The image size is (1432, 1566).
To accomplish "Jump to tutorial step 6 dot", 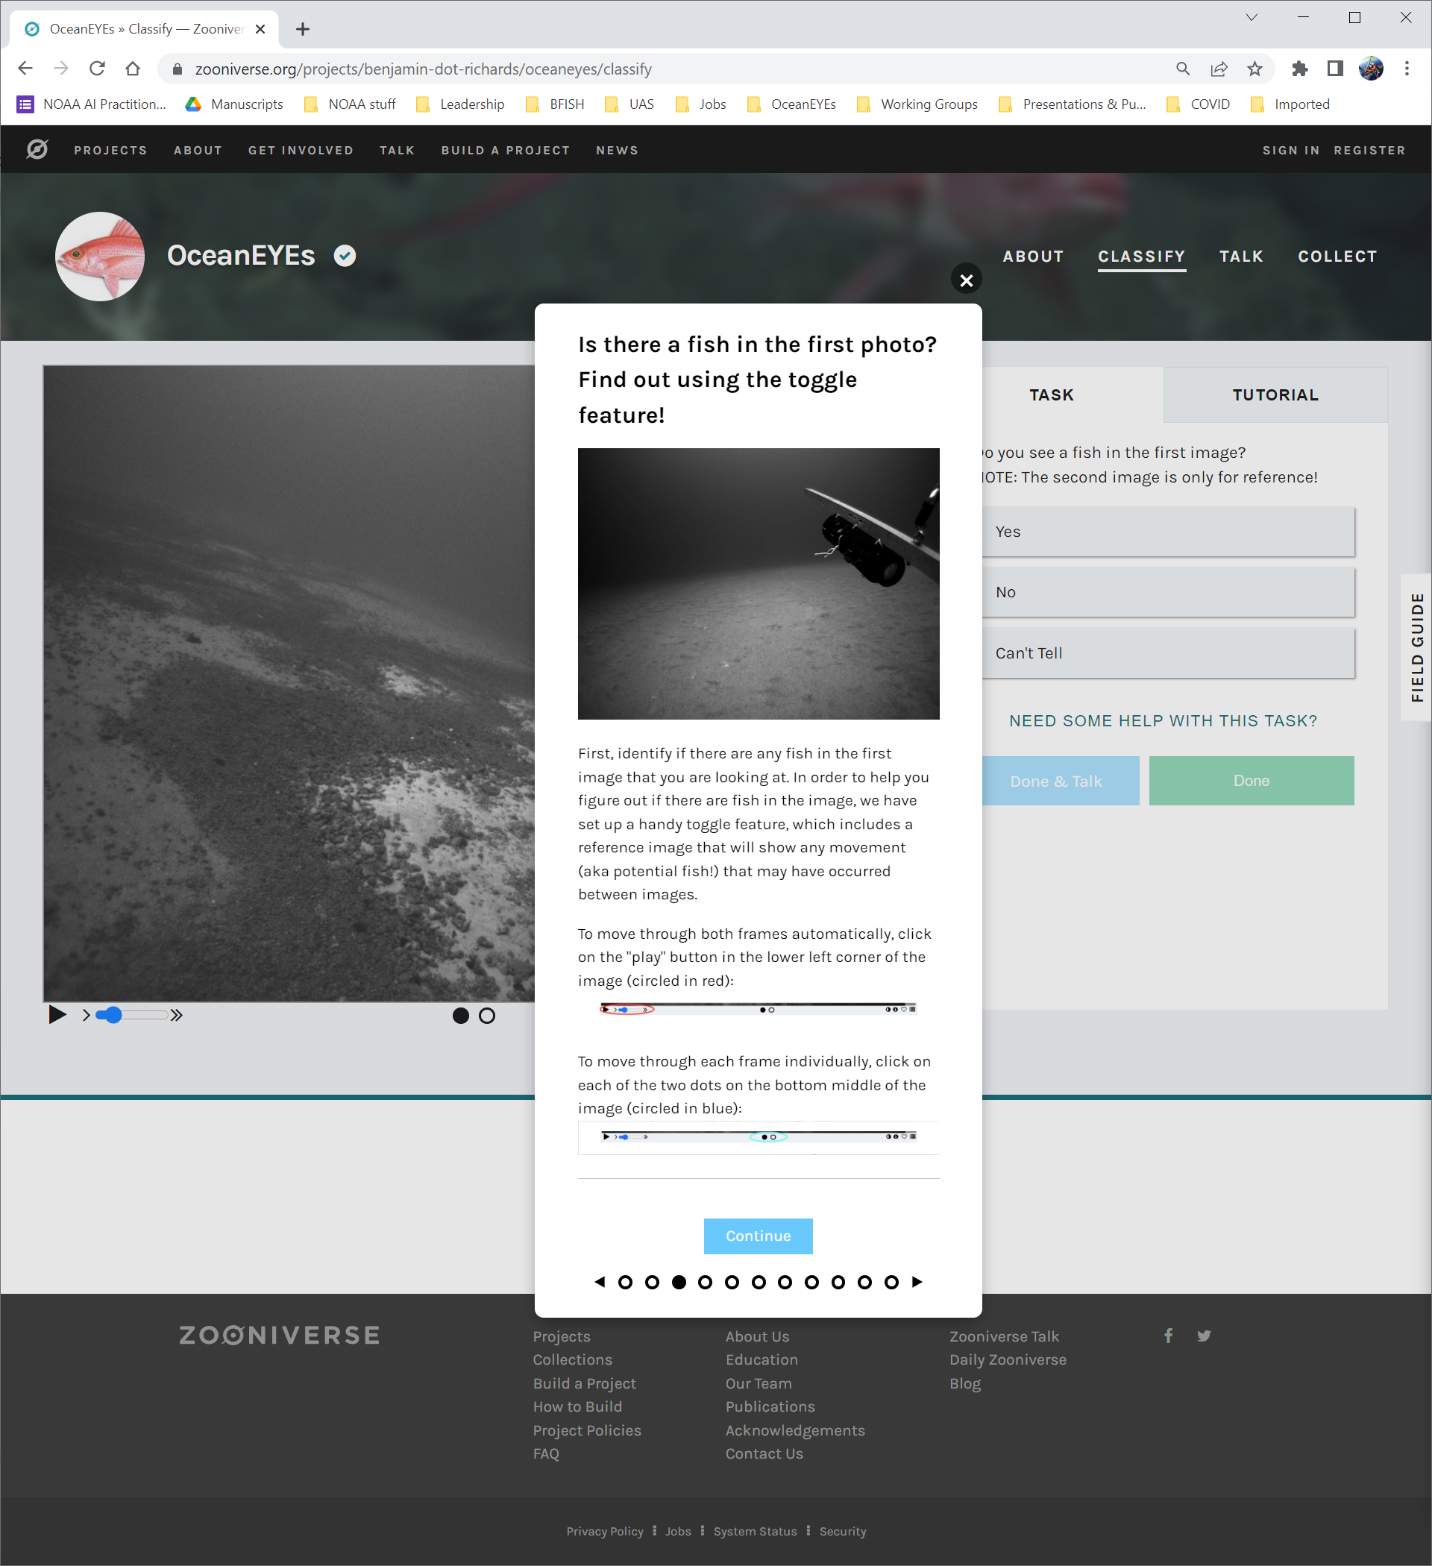I will pos(759,1282).
